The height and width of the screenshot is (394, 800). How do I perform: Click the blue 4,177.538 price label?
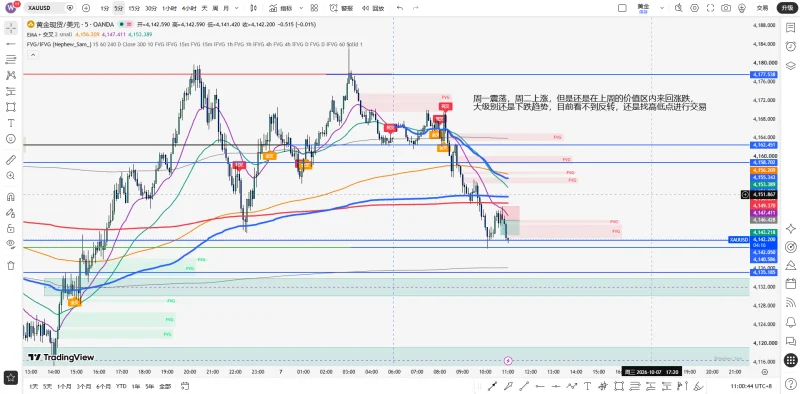click(763, 75)
